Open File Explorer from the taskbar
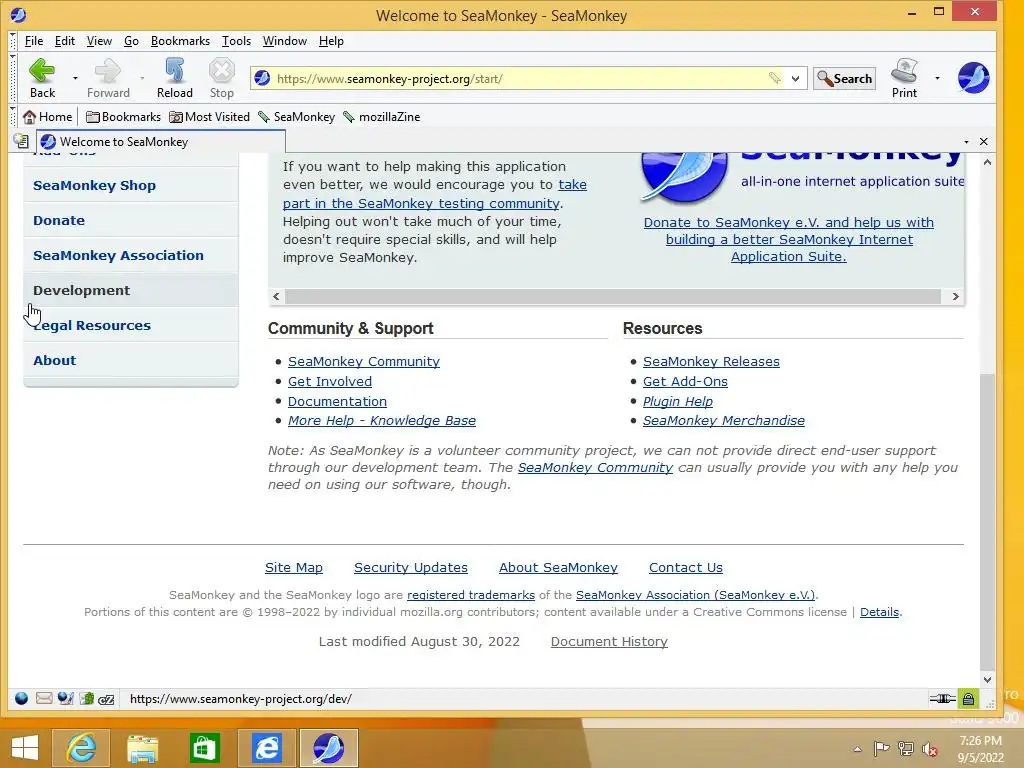 tap(142, 748)
